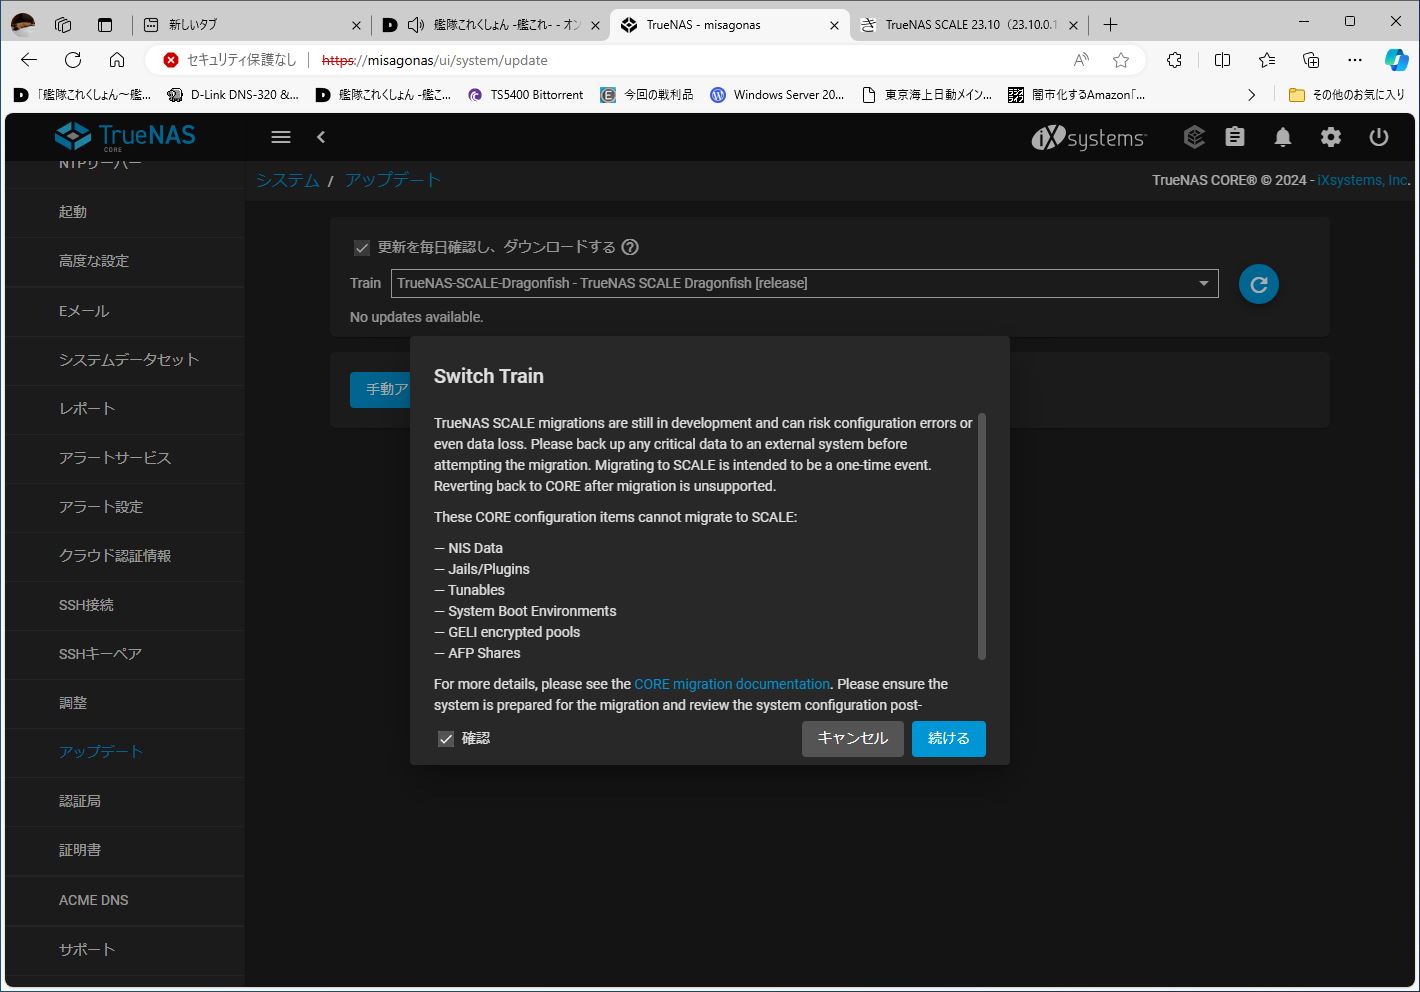Open アラート設定 sidebar item
The height and width of the screenshot is (992, 1420).
pyautogui.click(x=125, y=507)
